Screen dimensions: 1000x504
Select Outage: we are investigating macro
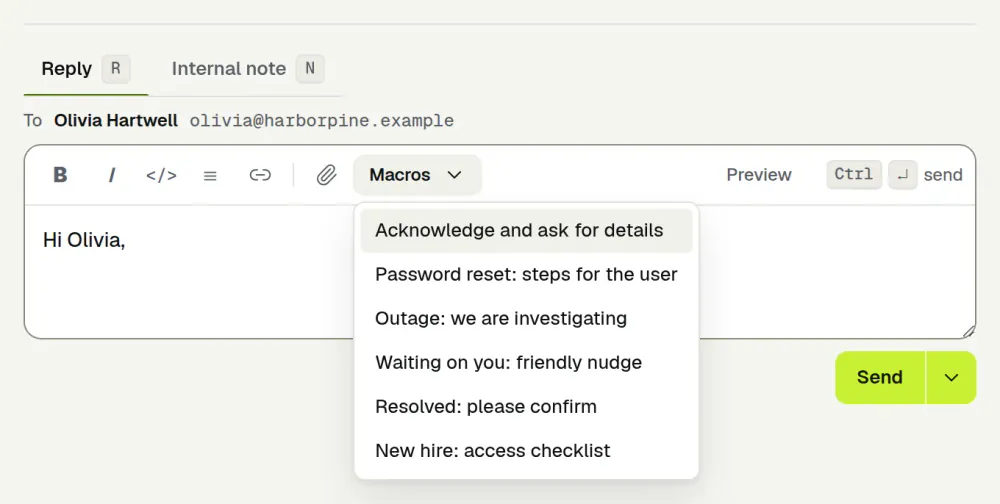click(x=526, y=318)
